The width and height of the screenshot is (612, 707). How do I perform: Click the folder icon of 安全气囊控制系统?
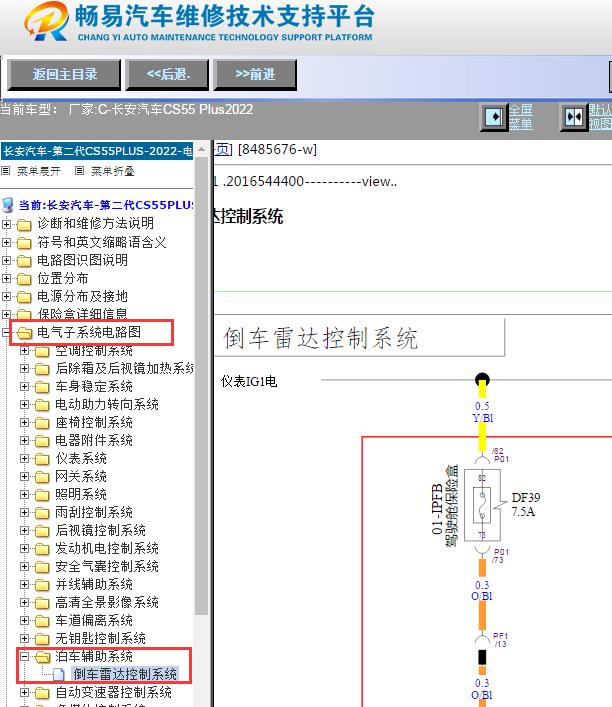click(42, 567)
